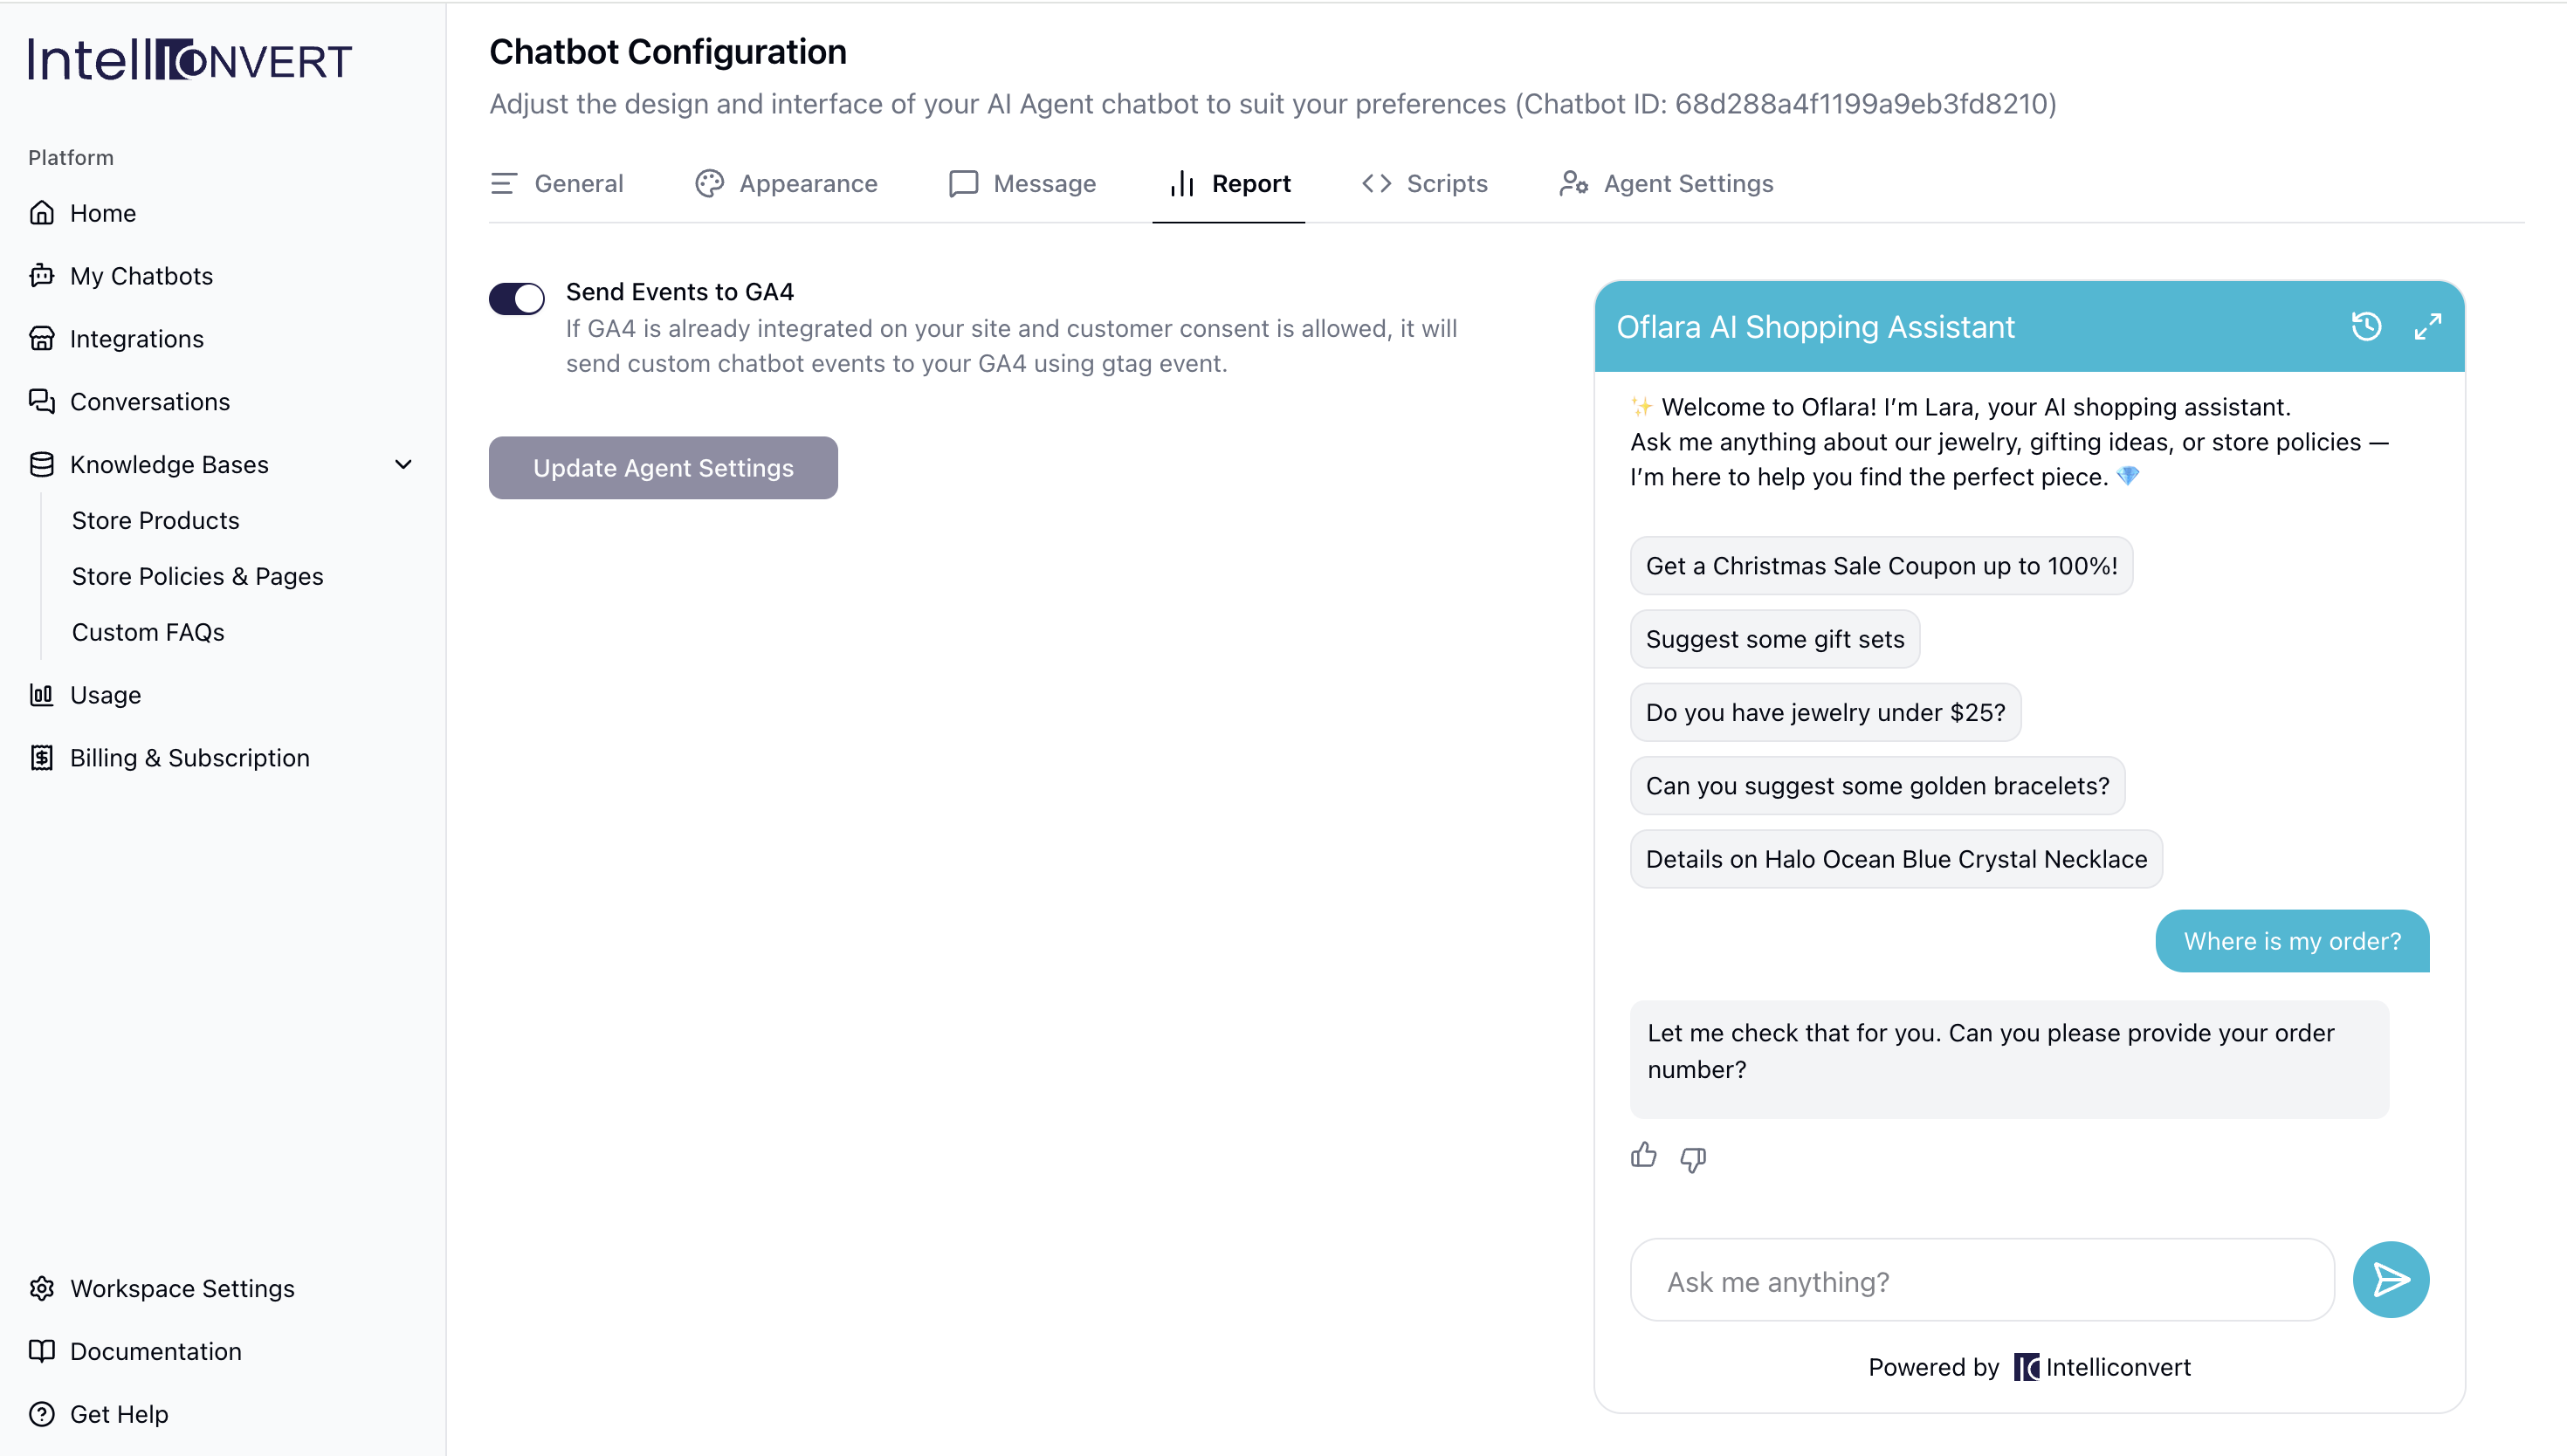This screenshot has width=2567, height=1456.
Task: Click Suggest some gift sets suggestion
Action: click(x=1774, y=638)
